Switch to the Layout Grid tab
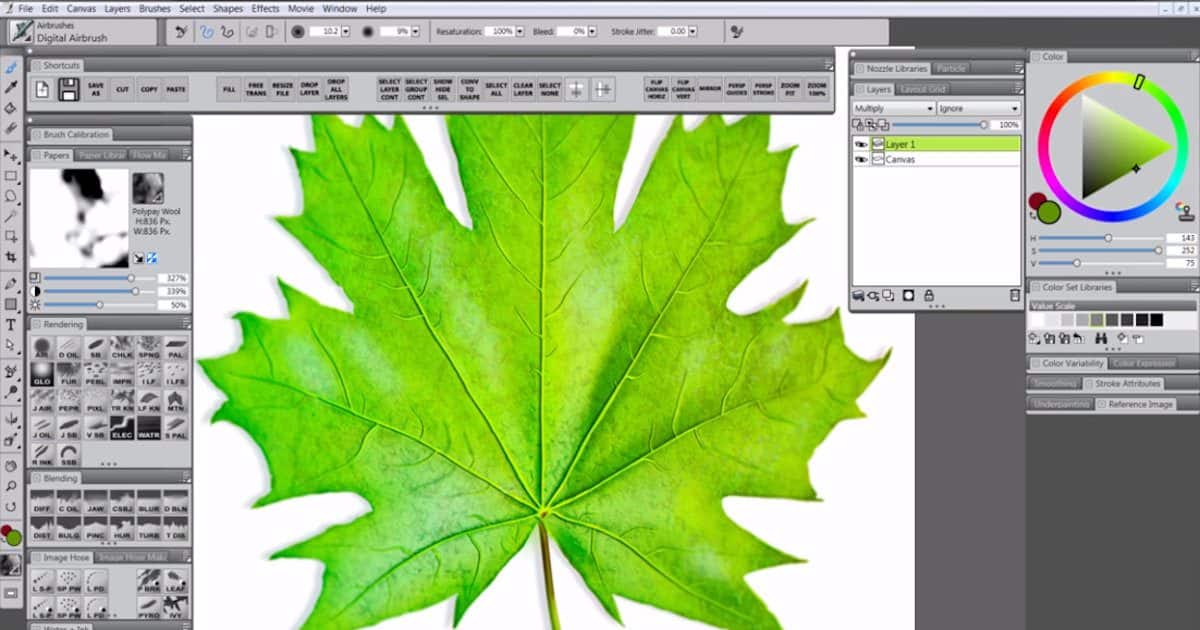 pos(922,89)
